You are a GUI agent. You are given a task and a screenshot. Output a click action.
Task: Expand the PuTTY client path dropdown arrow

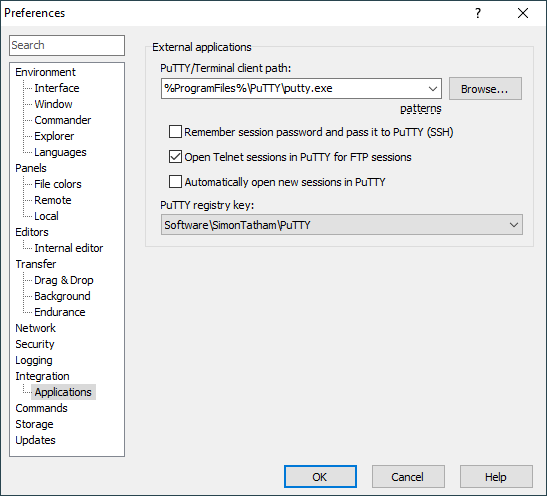(433, 89)
